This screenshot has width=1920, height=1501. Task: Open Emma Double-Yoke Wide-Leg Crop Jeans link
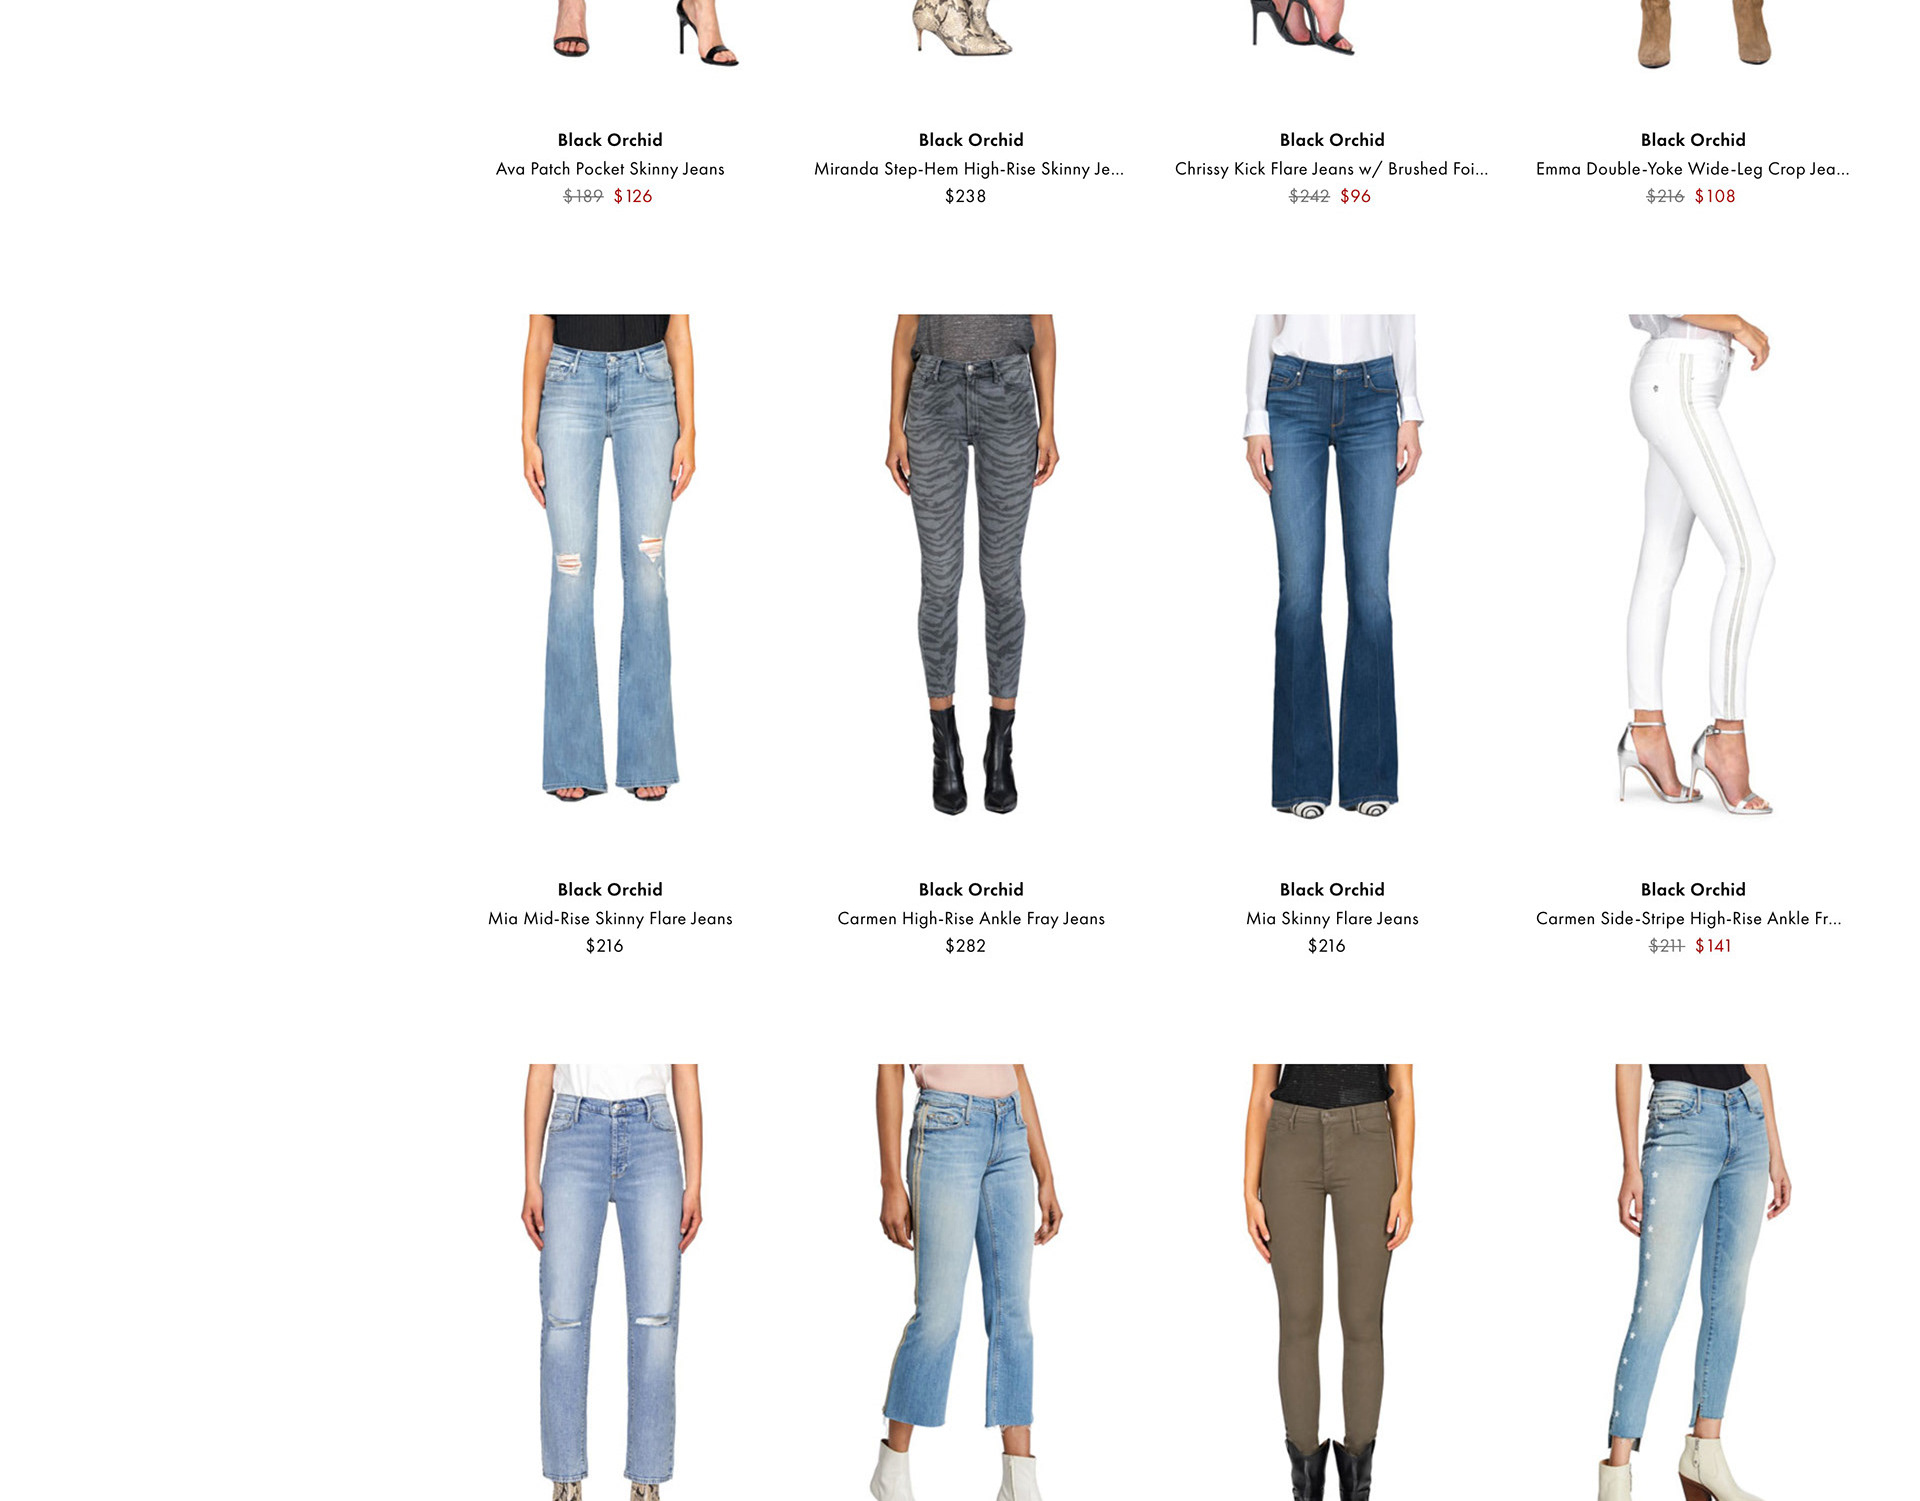tap(1692, 169)
